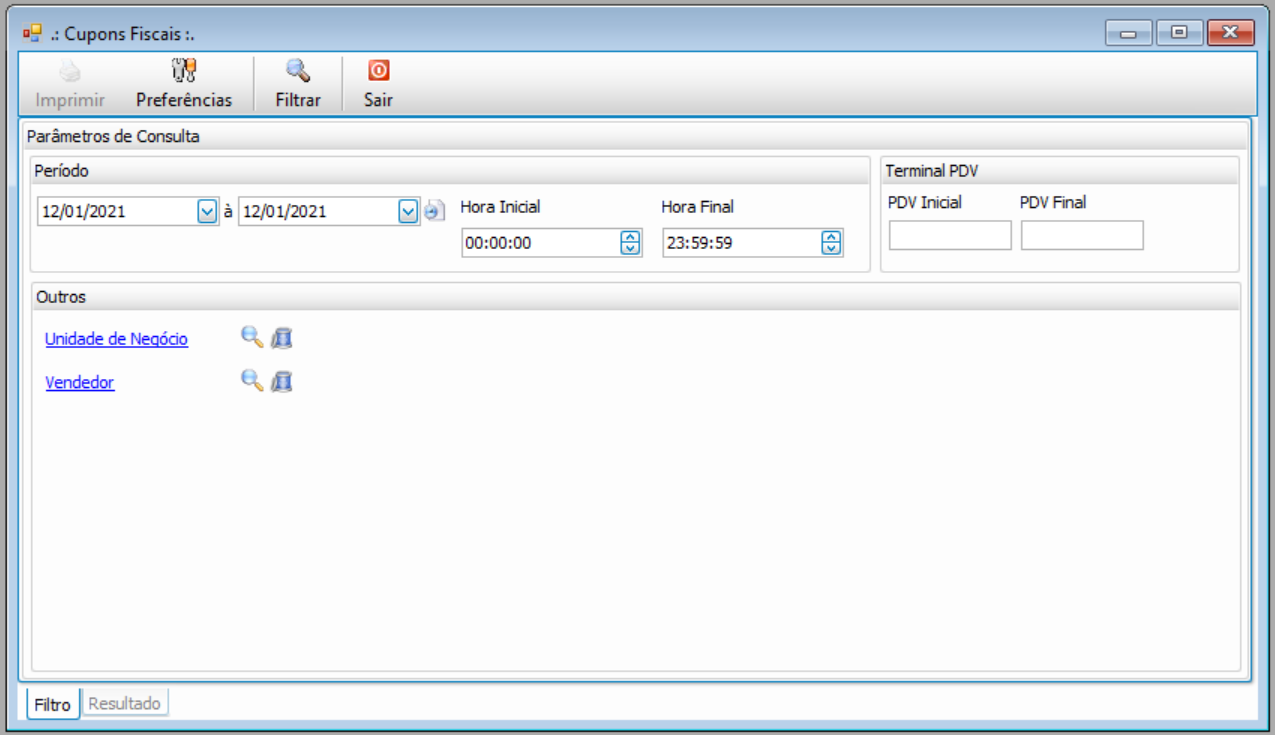
Task: Search Unidade de Negócio with magnifier icon
Action: tap(252, 337)
